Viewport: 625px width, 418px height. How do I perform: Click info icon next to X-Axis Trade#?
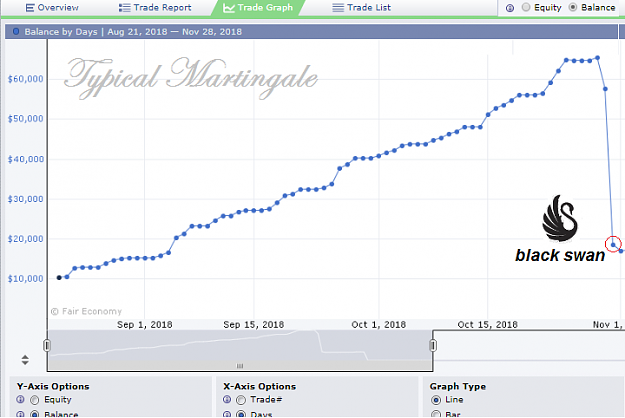(227, 399)
